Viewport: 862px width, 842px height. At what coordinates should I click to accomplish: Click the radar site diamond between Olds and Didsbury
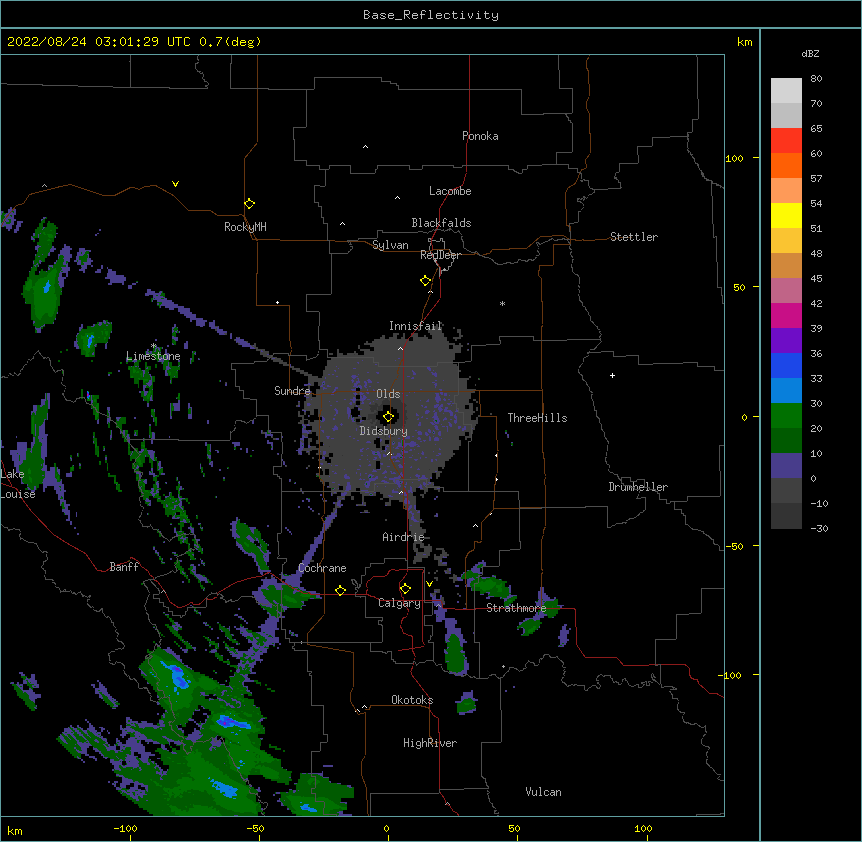pos(388,417)
